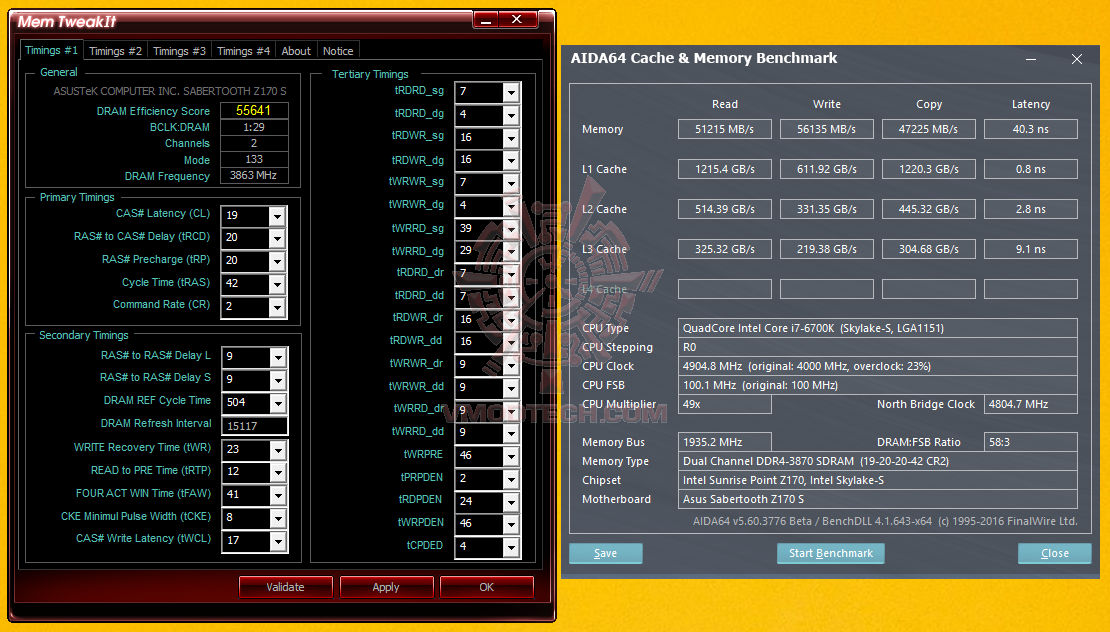Open the FOUR ACT WIN Time (tFAW) dropdown
Image resolution: width=1110 pixels, height=632 pixels.
(x=278, y=495)
